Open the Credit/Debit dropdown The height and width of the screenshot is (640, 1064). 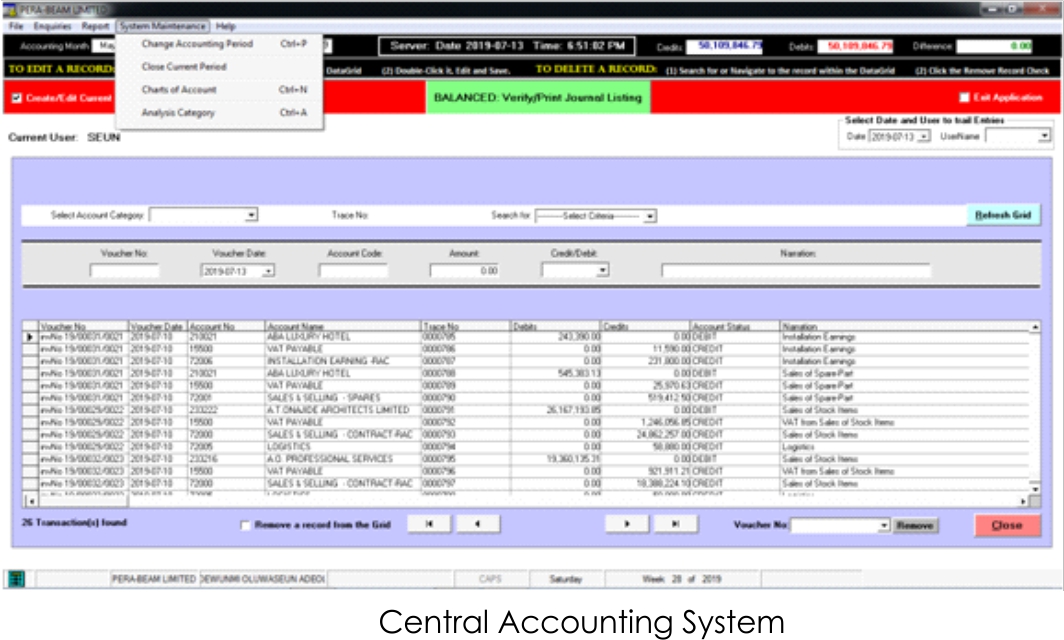click(x=603, y=270)
